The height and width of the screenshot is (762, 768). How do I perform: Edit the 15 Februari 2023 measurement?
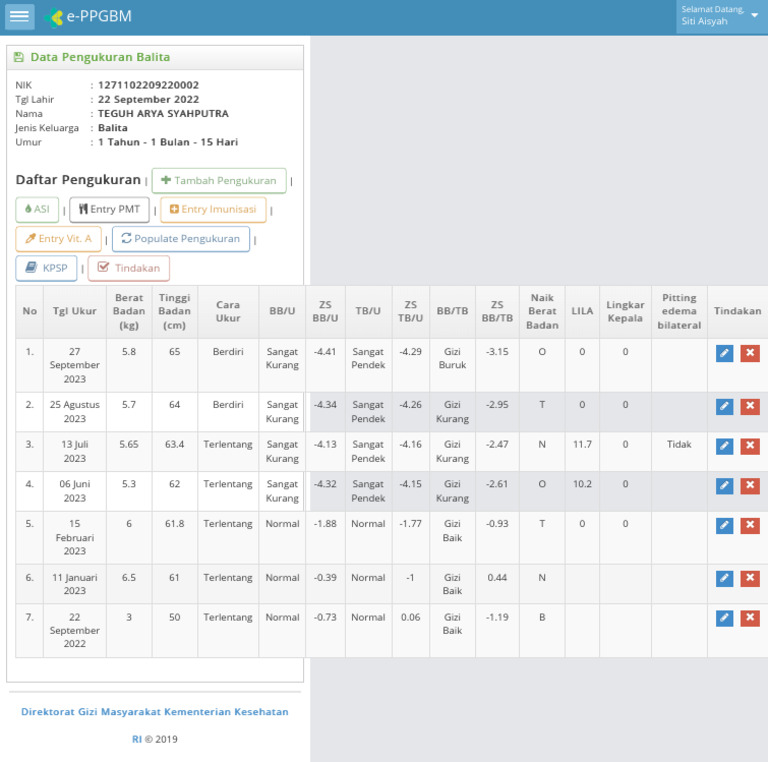pos(724,525)
